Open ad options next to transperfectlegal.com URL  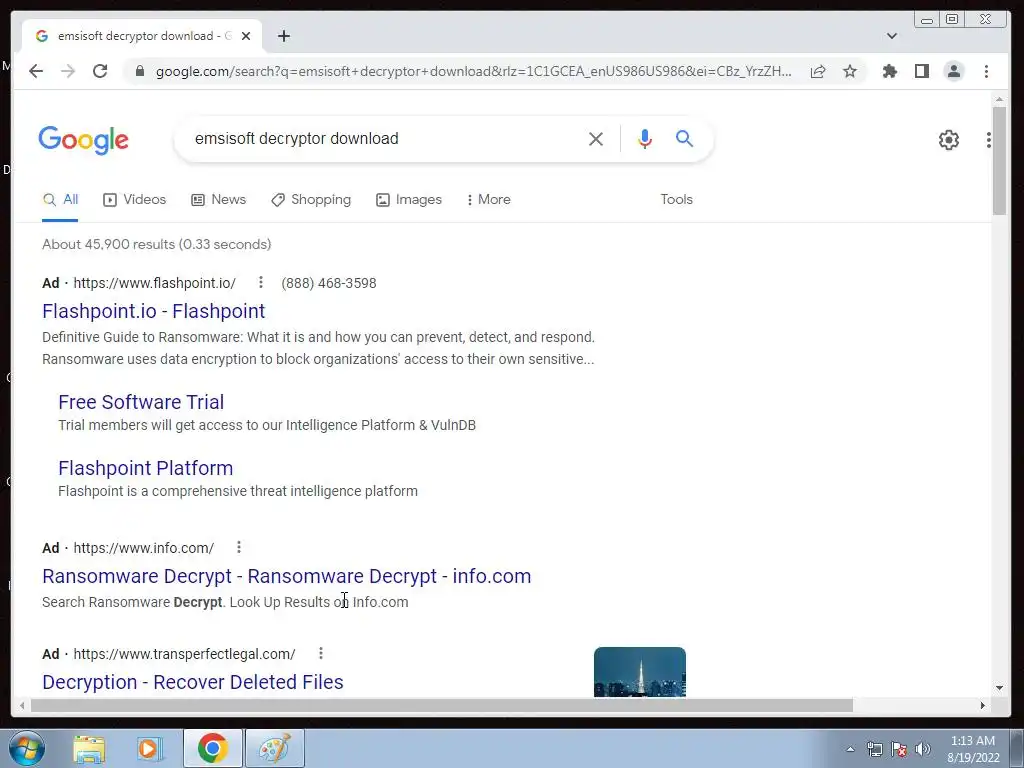[x=321, y=653]
